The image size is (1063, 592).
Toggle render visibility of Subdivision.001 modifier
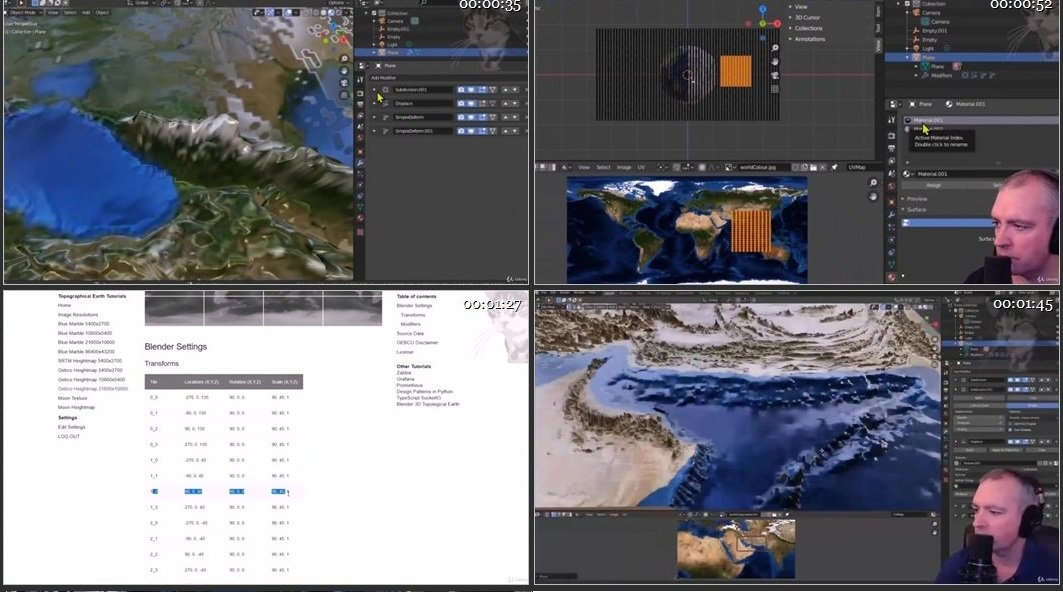461,90
